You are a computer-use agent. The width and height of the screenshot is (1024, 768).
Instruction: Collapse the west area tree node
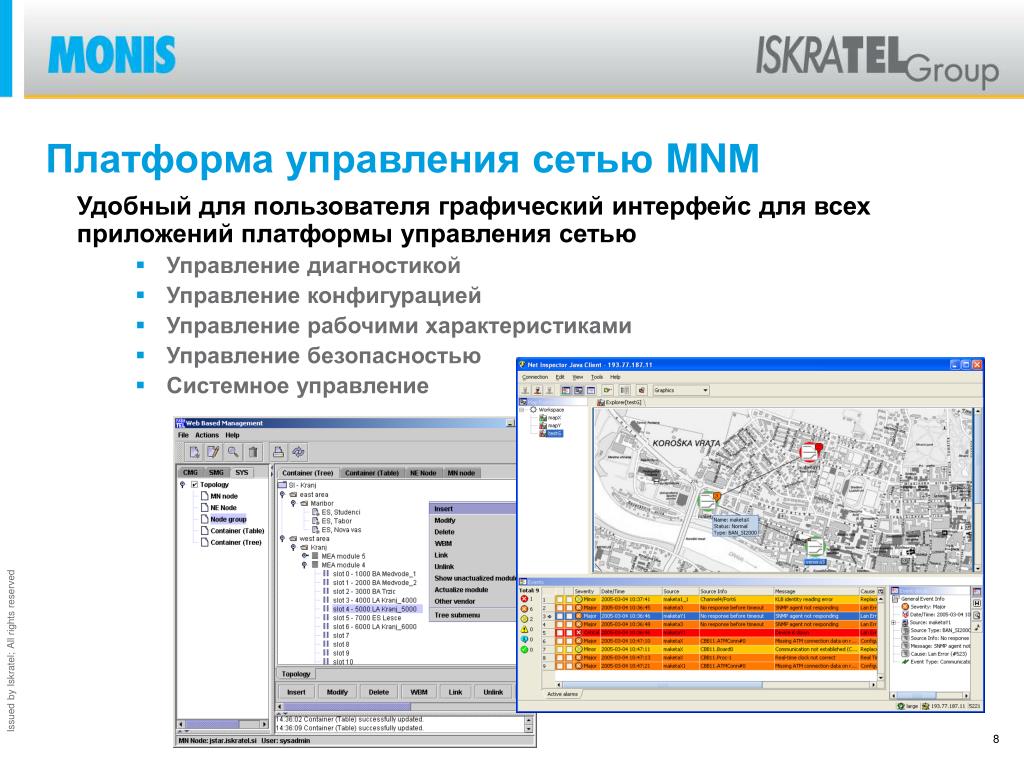click(x=283, y=539)
